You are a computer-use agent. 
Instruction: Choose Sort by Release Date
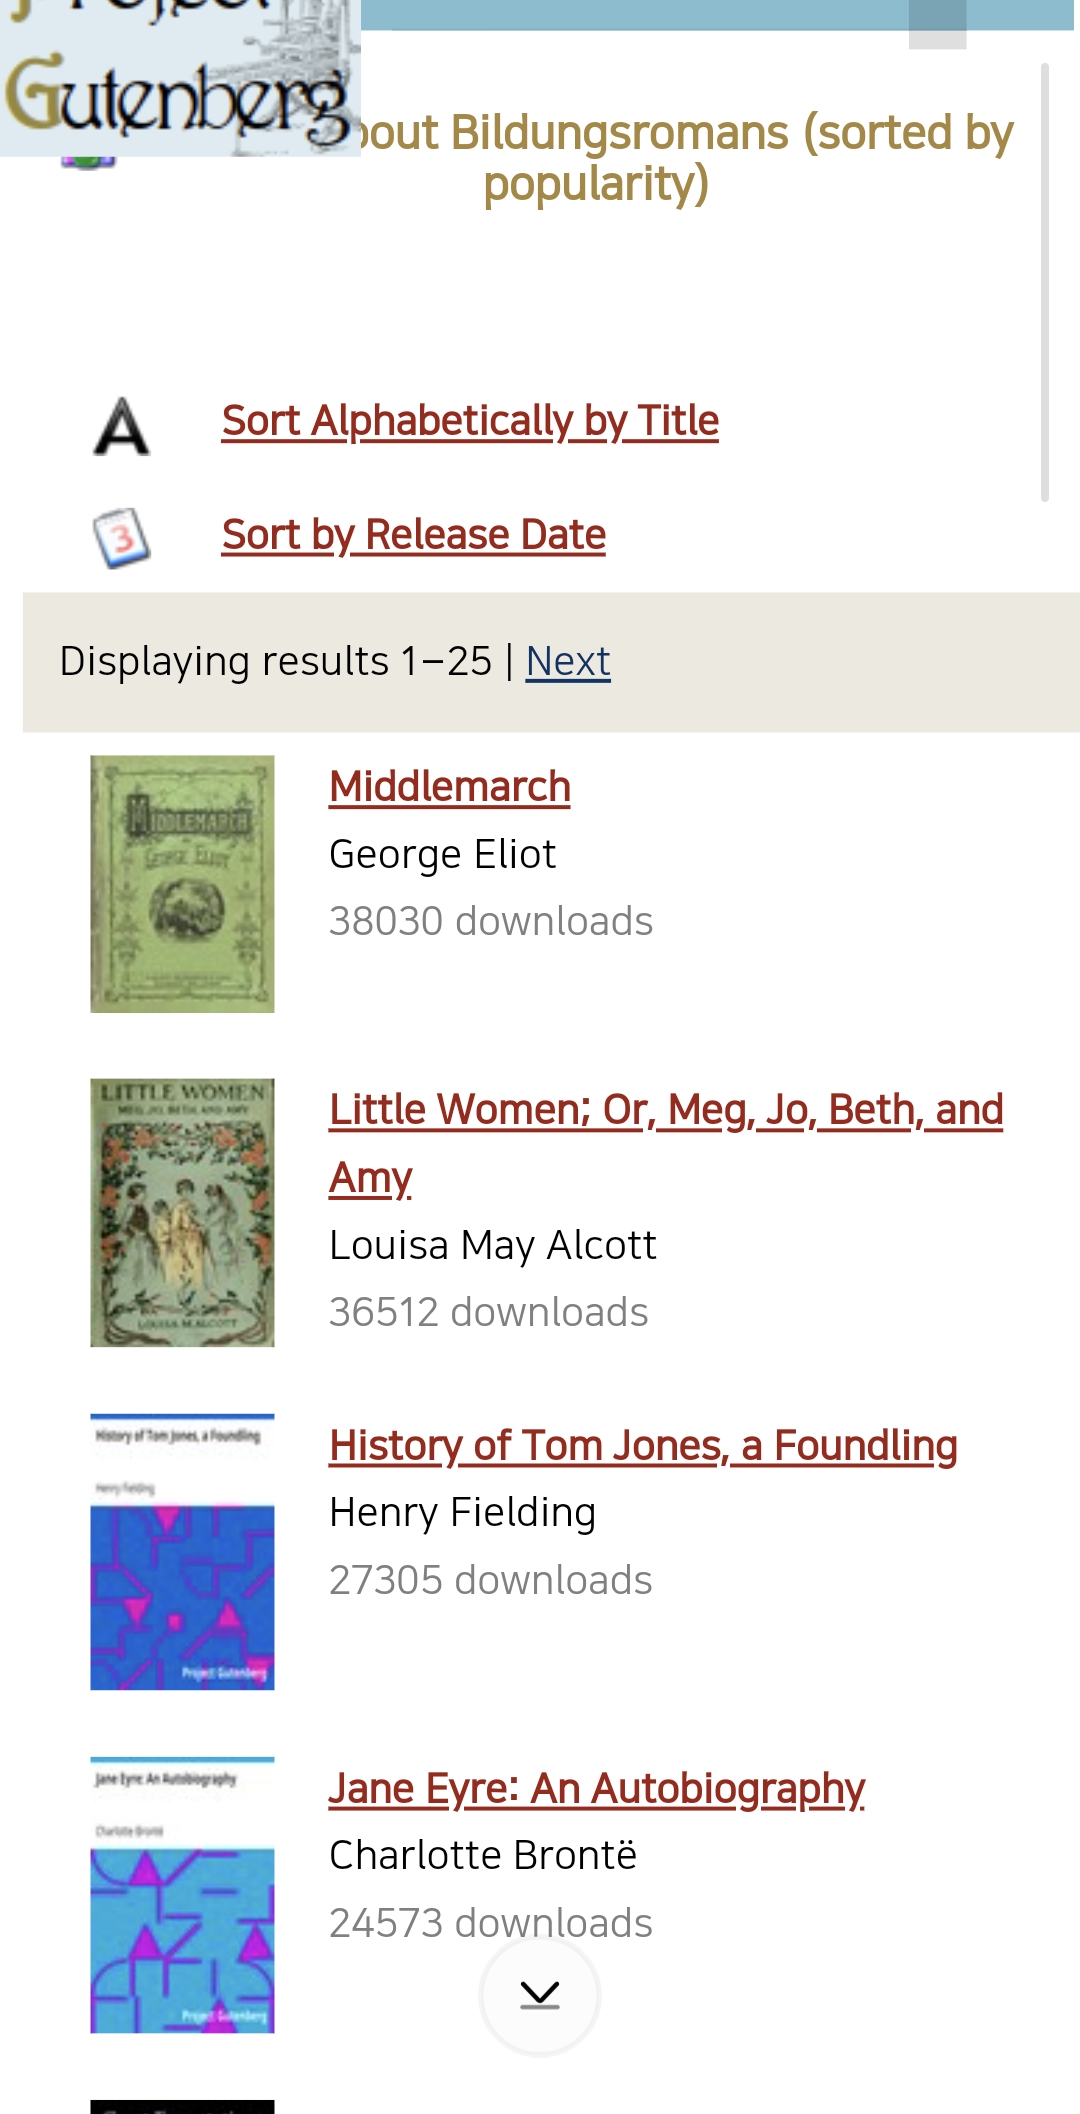point(414,535)
